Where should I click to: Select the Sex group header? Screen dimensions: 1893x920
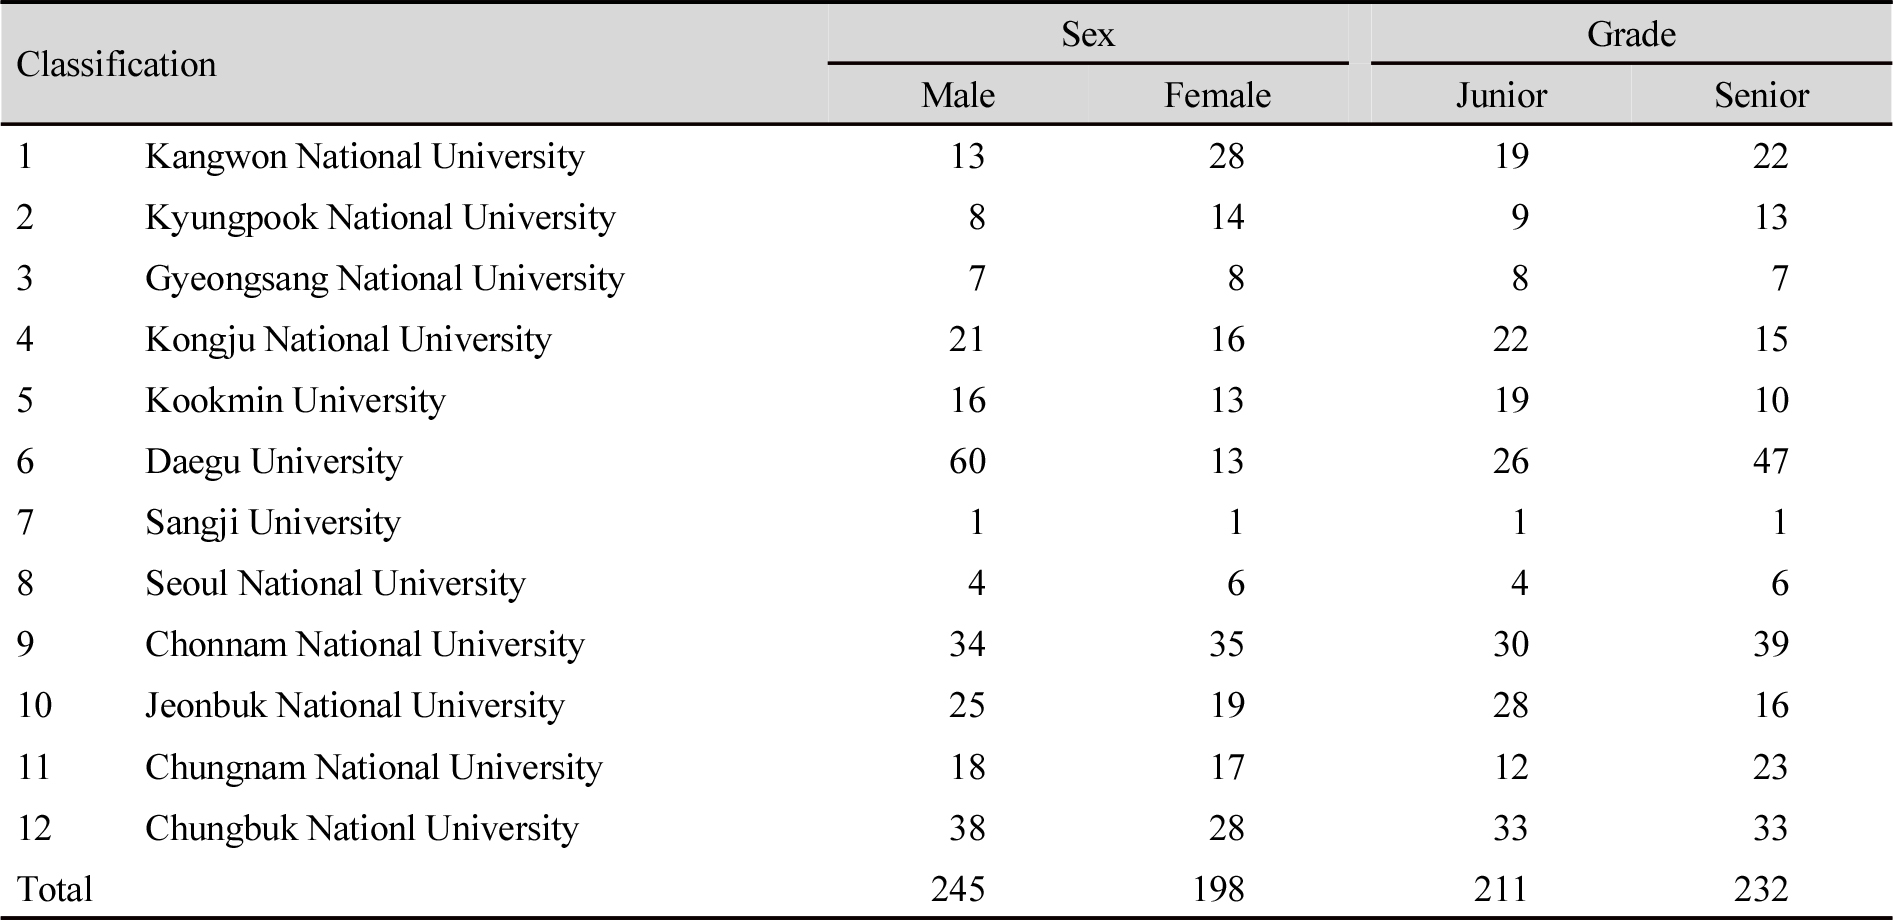1087,34
